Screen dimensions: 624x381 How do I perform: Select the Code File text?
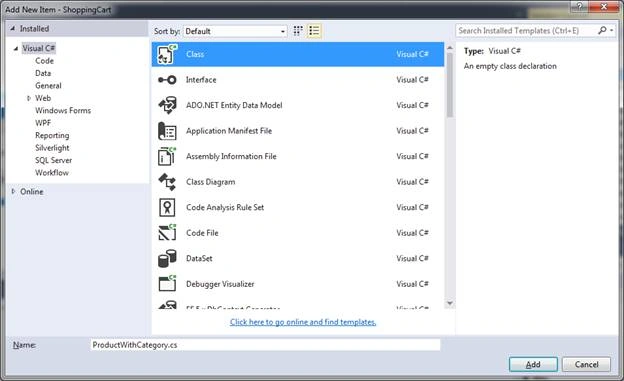click(202, 233)
